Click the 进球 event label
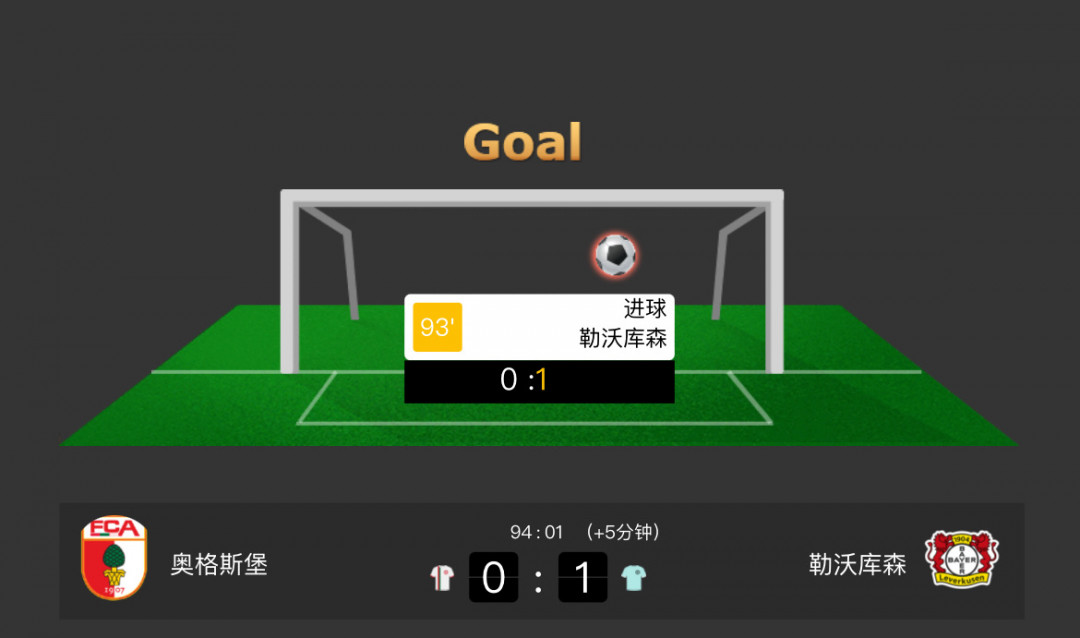 point(645,309)
